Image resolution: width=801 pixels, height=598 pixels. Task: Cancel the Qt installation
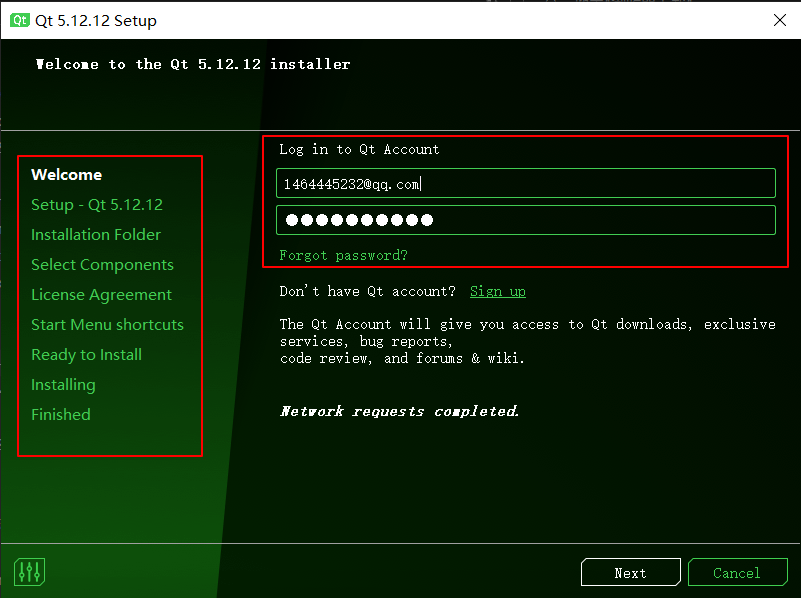pos(737,572)
